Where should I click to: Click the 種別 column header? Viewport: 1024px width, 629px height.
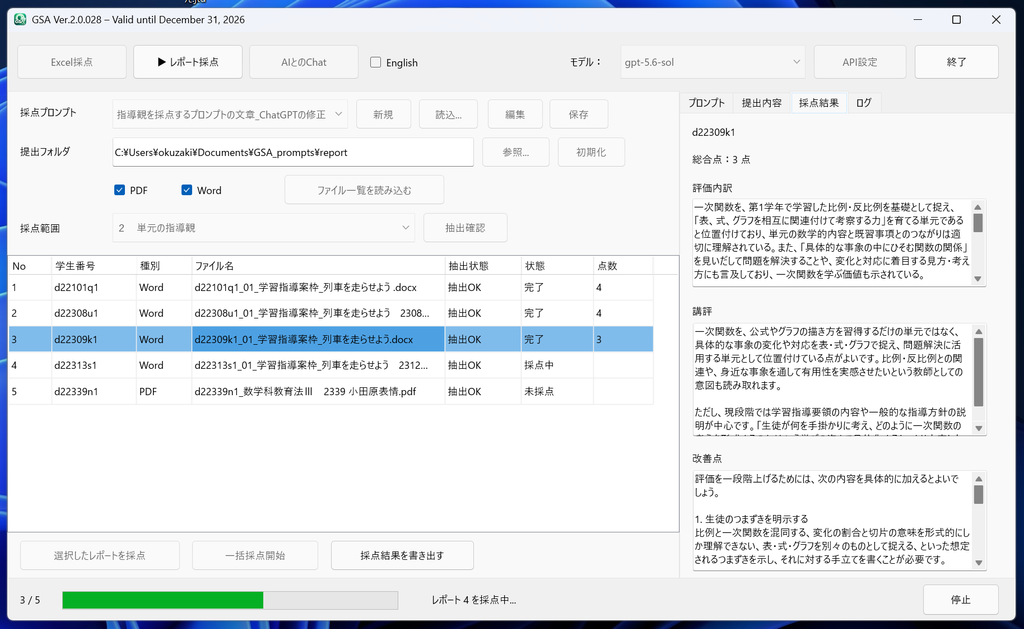click(x=164, y=266)
